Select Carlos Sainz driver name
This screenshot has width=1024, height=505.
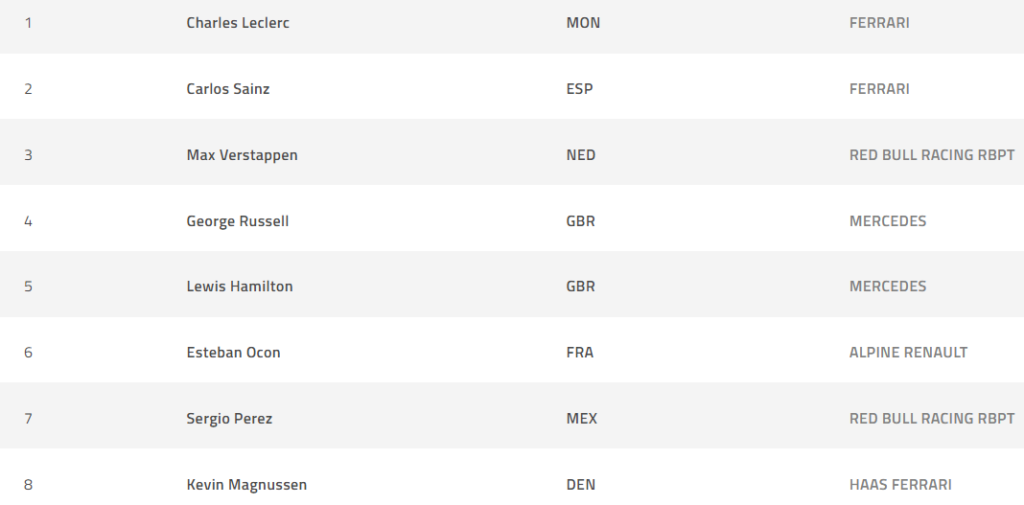[228, 89]
